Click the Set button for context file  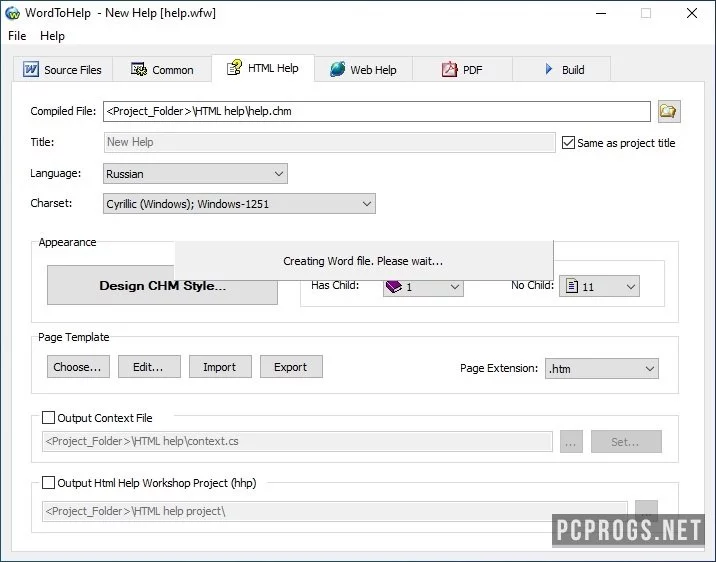point(626,441)
